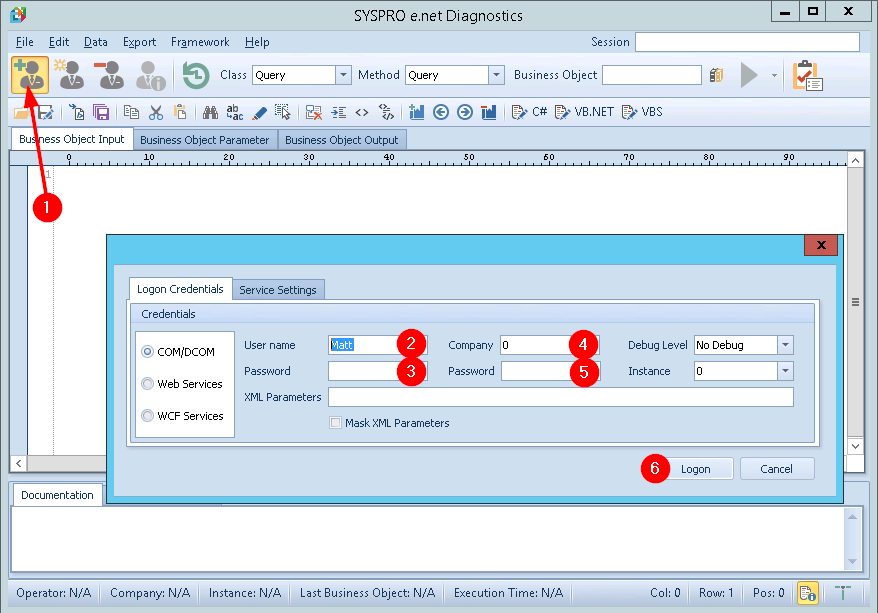Click the Find binoculars icon

point(210,113)
